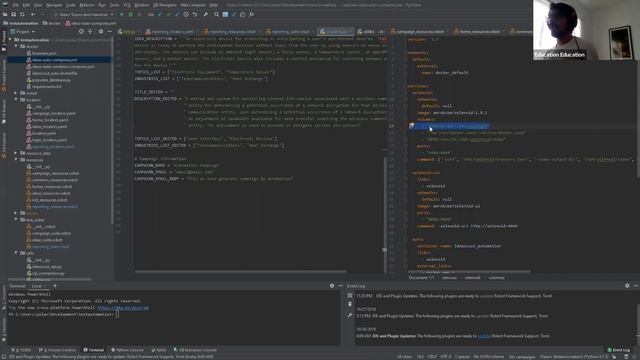Collapse the root project node

coord(10,40)
